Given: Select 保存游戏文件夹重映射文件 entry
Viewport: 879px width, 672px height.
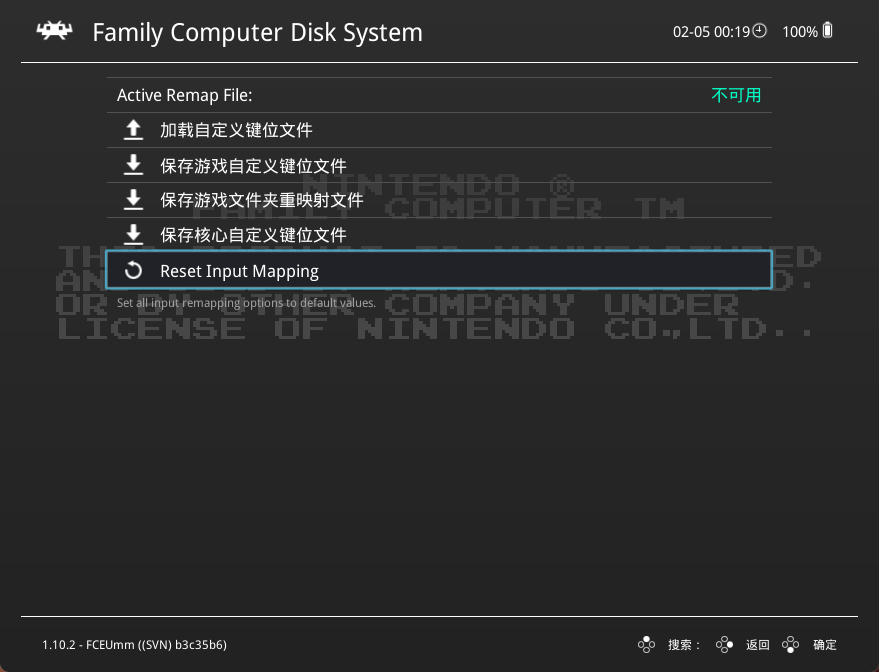Looking at the screenshot, I should pos(440,200).
